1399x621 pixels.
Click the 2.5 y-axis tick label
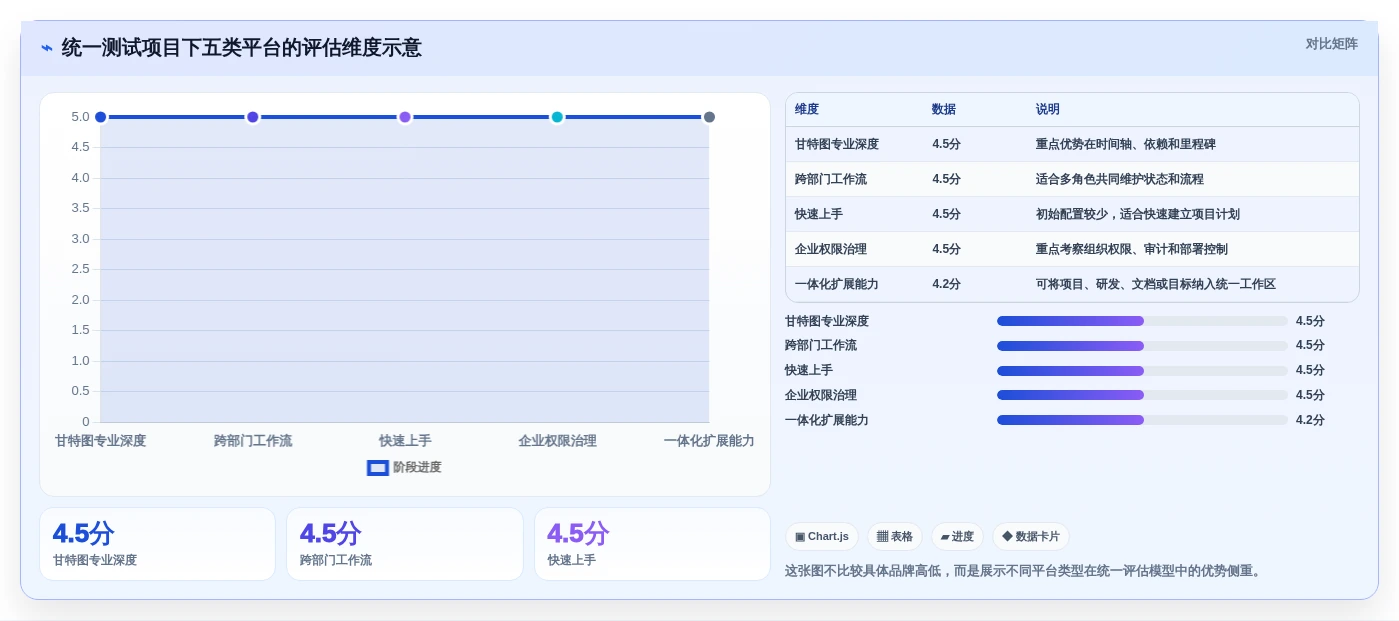coord(81,269)
